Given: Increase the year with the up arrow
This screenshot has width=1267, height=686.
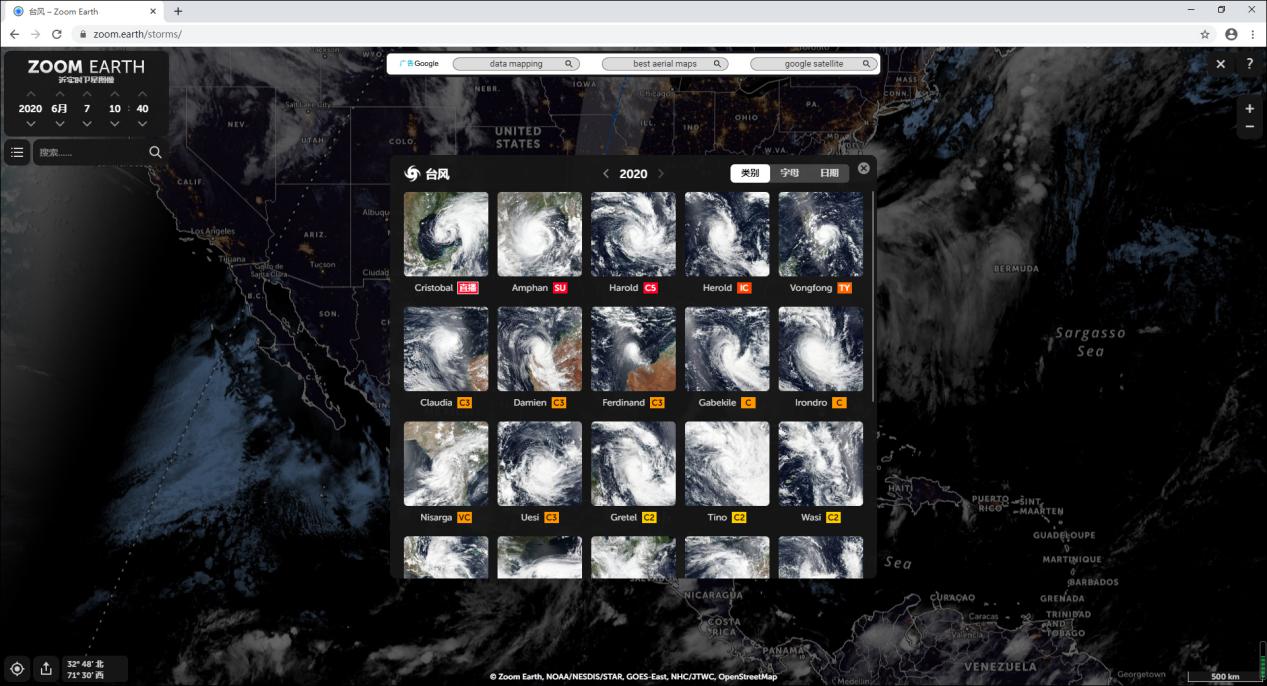Looking at the screenshot, I should pyautogui.click(x=30, y=95).
